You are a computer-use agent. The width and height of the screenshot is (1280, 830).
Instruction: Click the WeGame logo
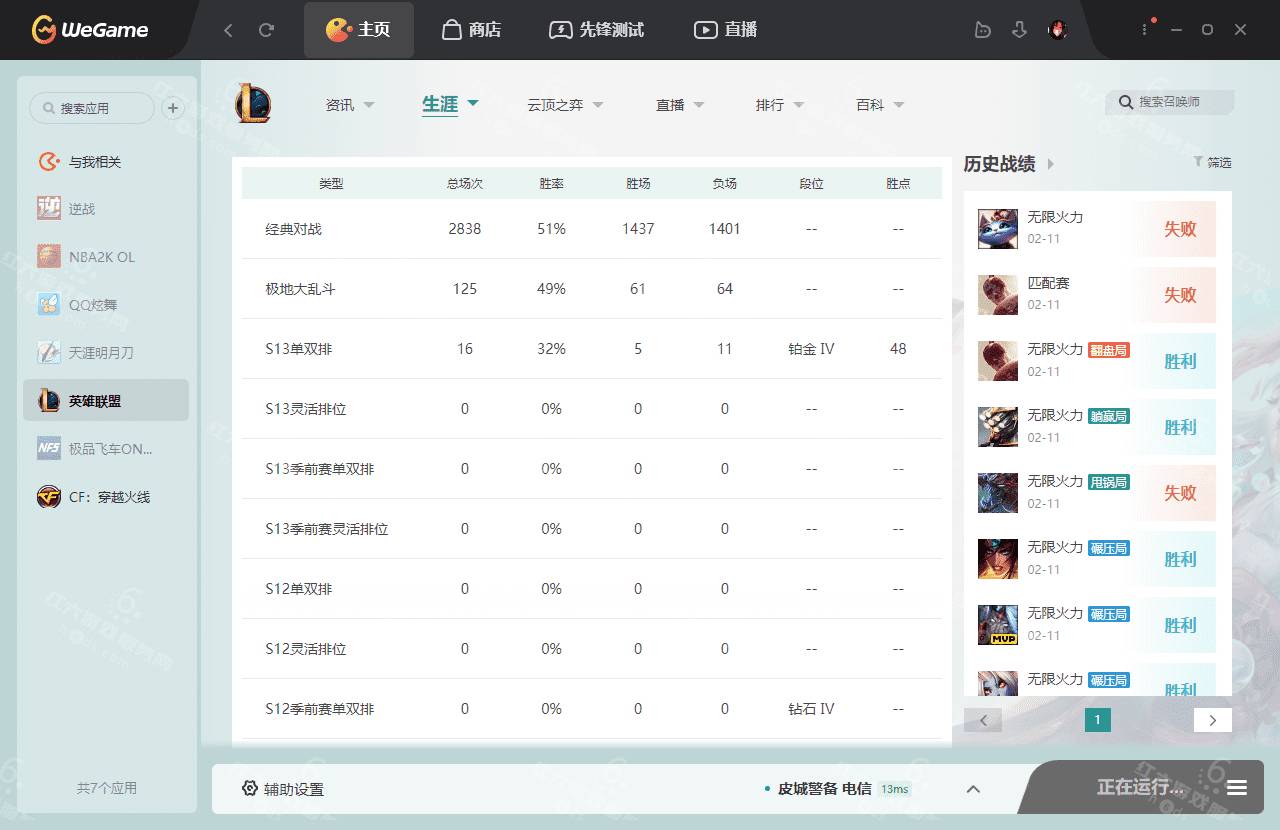pyautogui.click(x=90, y=30)
